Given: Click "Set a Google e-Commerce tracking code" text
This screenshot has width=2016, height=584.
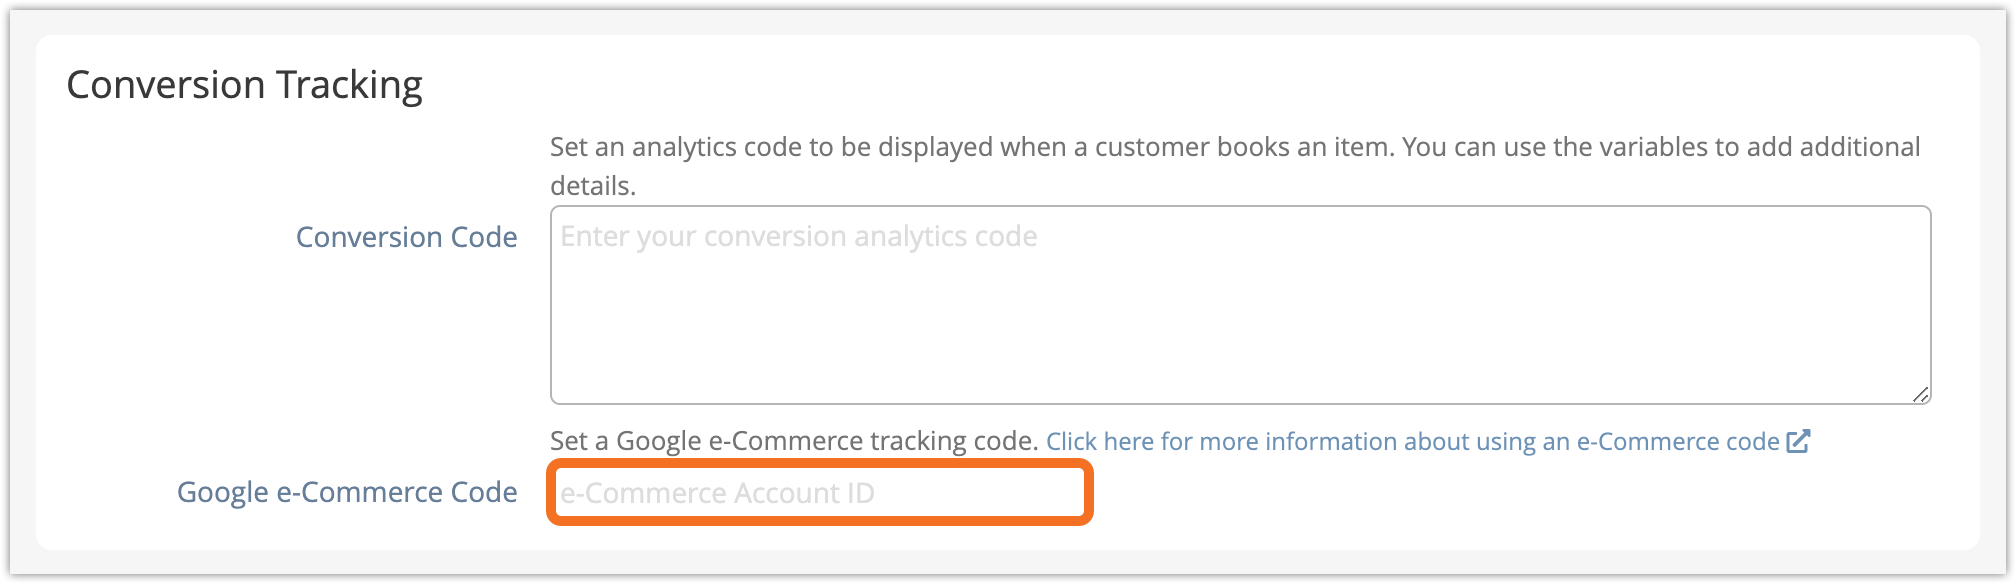Looking at the screenshot, I should pyautogui.click(x=794, y=441).
